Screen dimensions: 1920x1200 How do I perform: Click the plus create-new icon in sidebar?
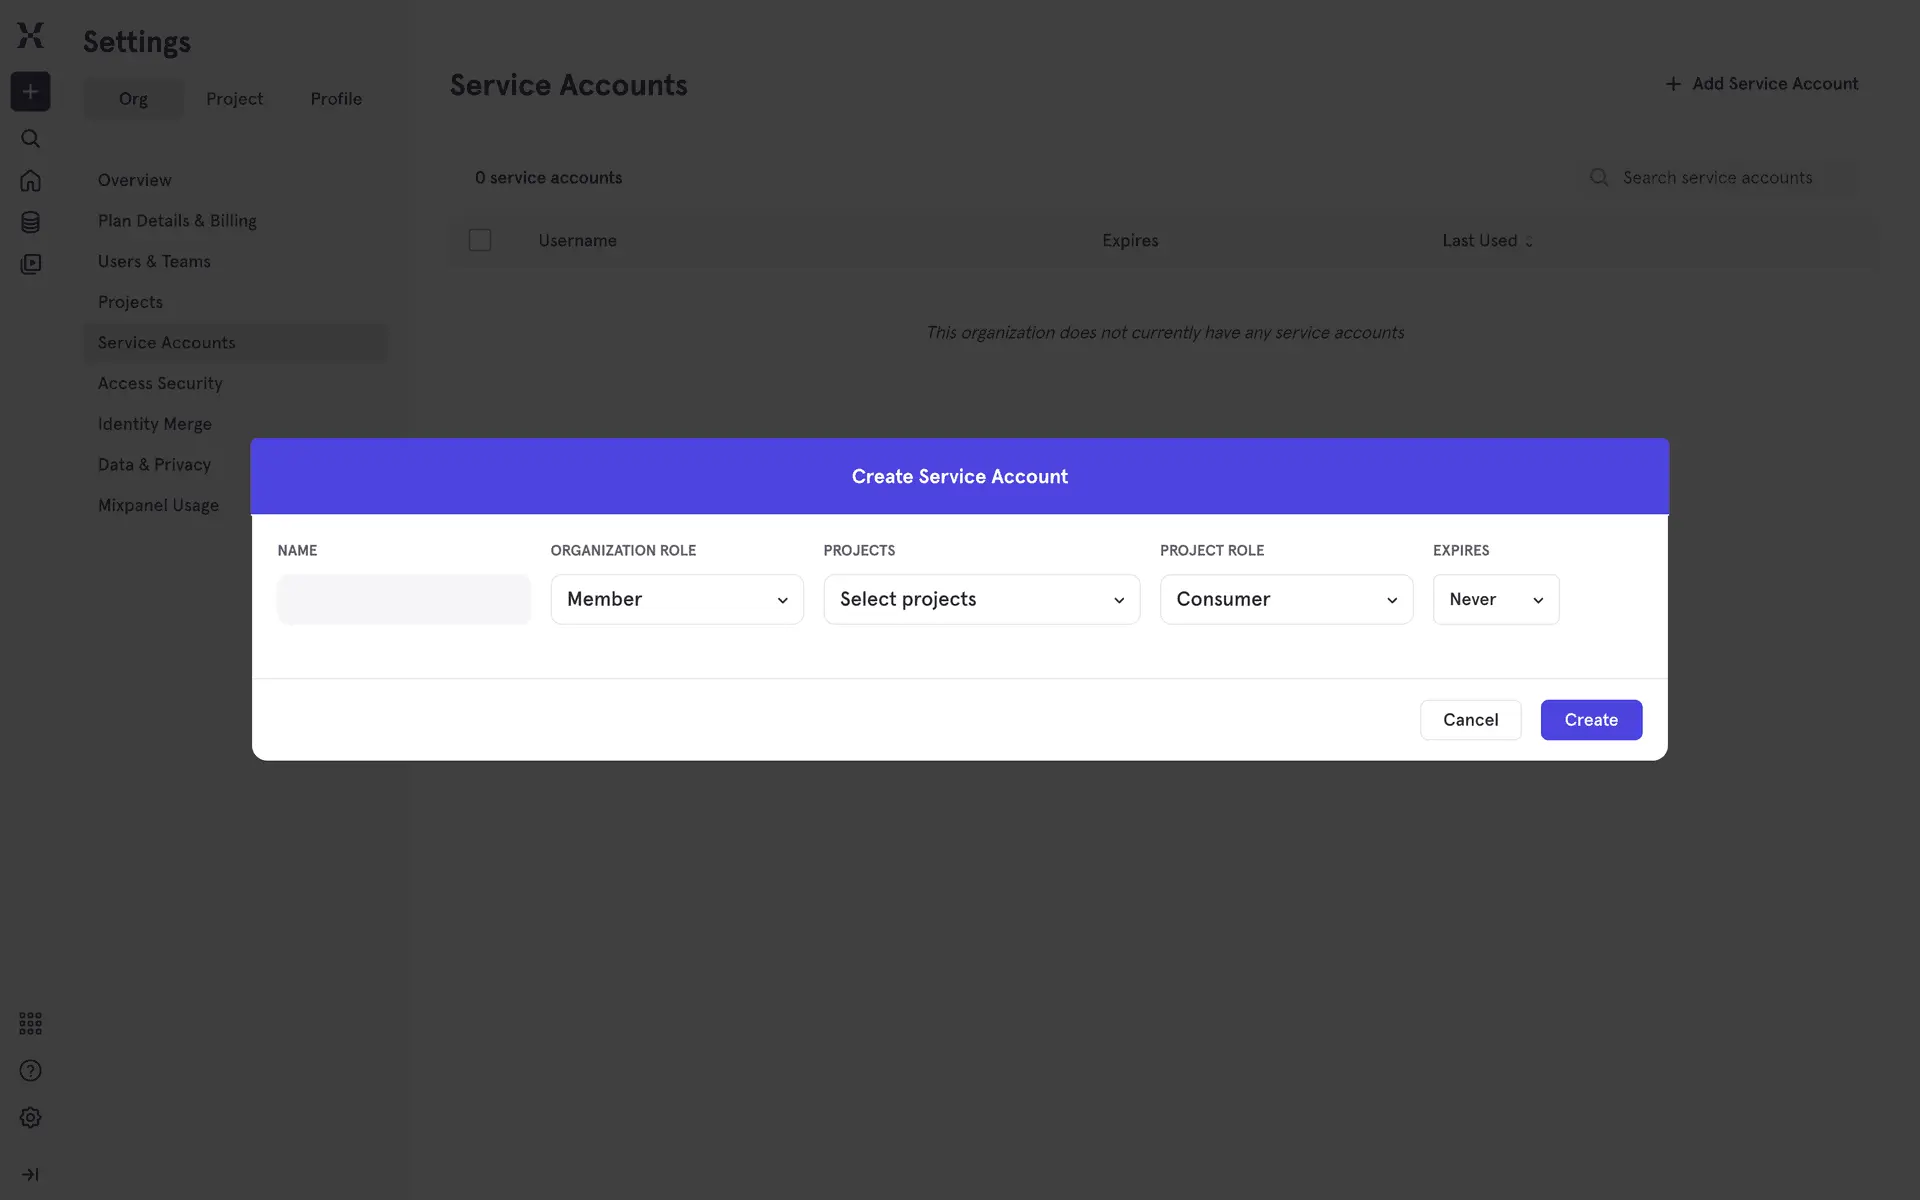[30, 92]
